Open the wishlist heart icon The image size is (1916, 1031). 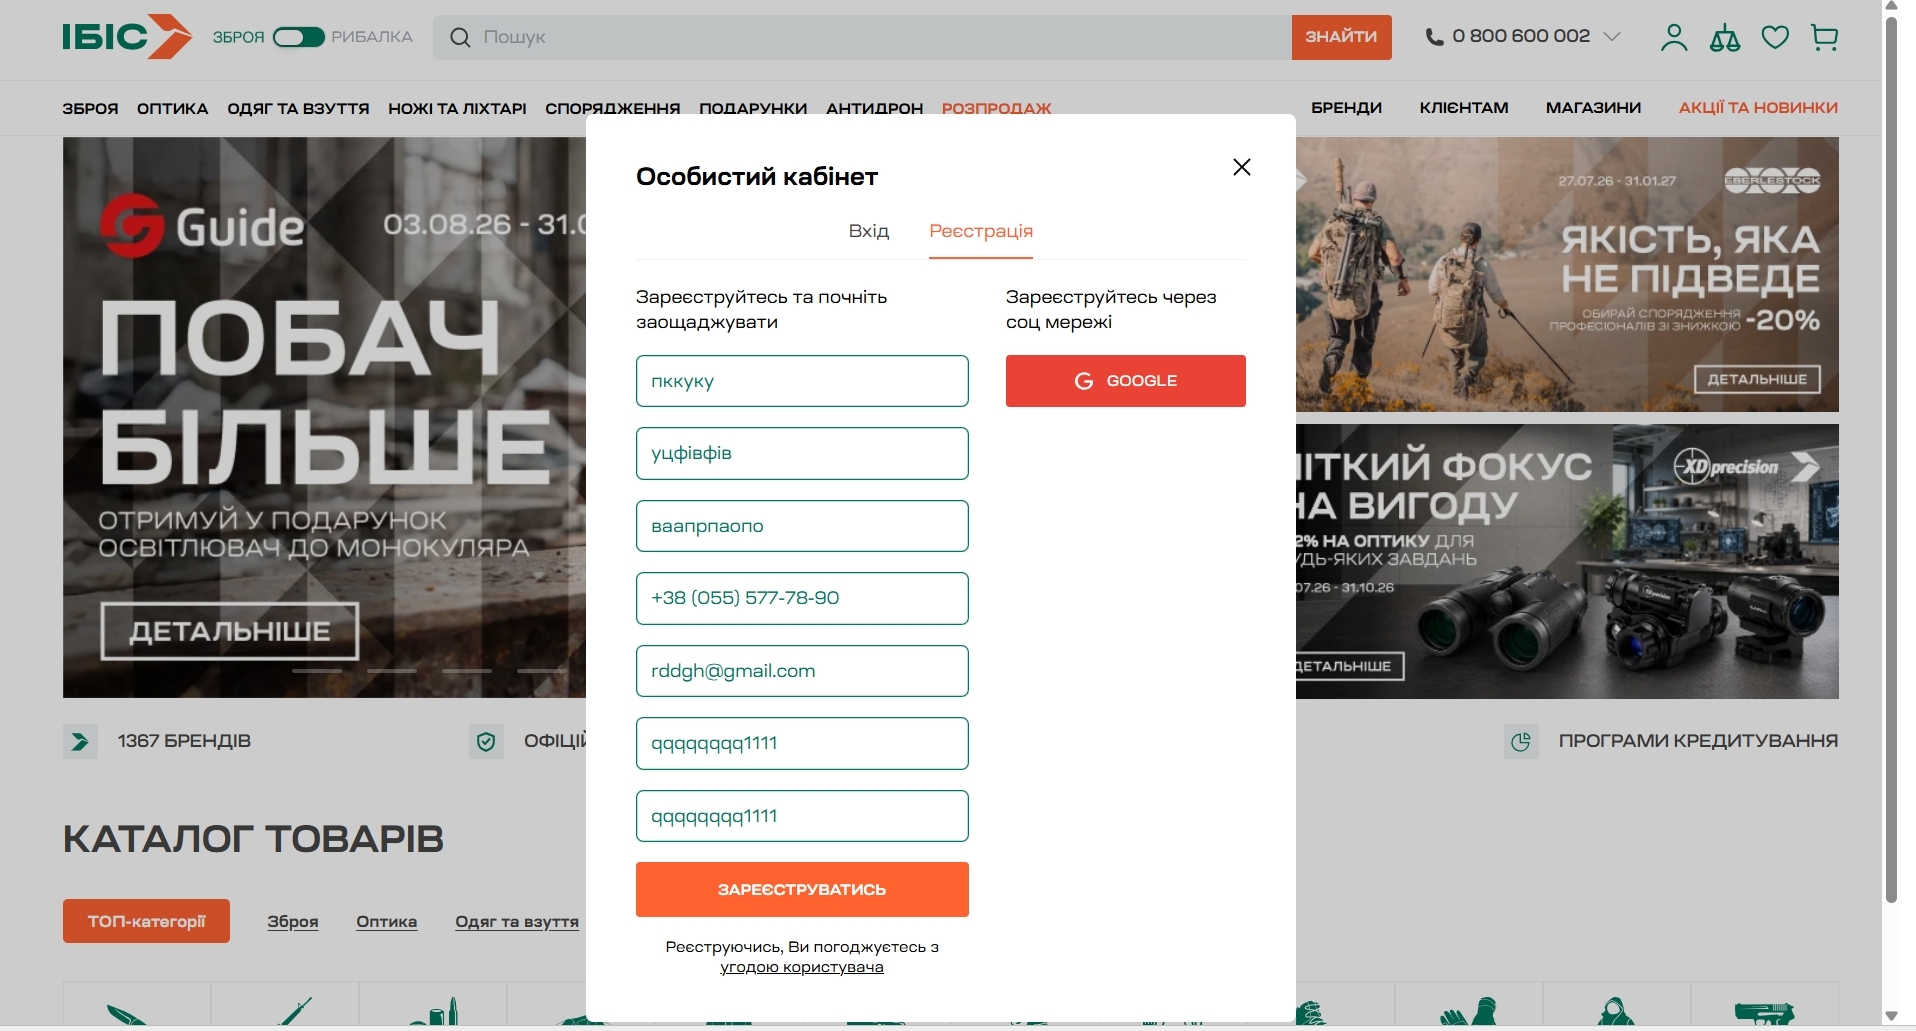[1776, 38]
